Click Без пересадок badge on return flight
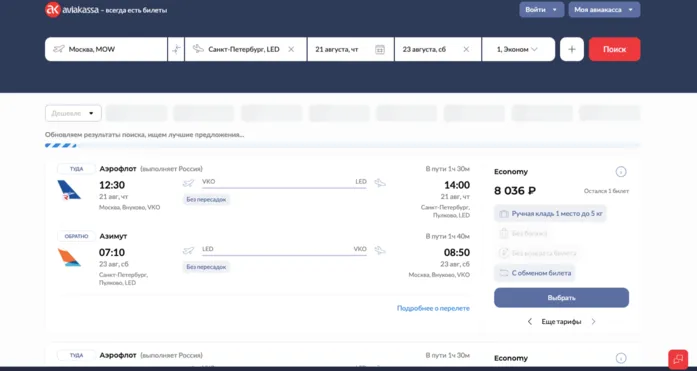 pyautogui.click(x=206, y=267)
